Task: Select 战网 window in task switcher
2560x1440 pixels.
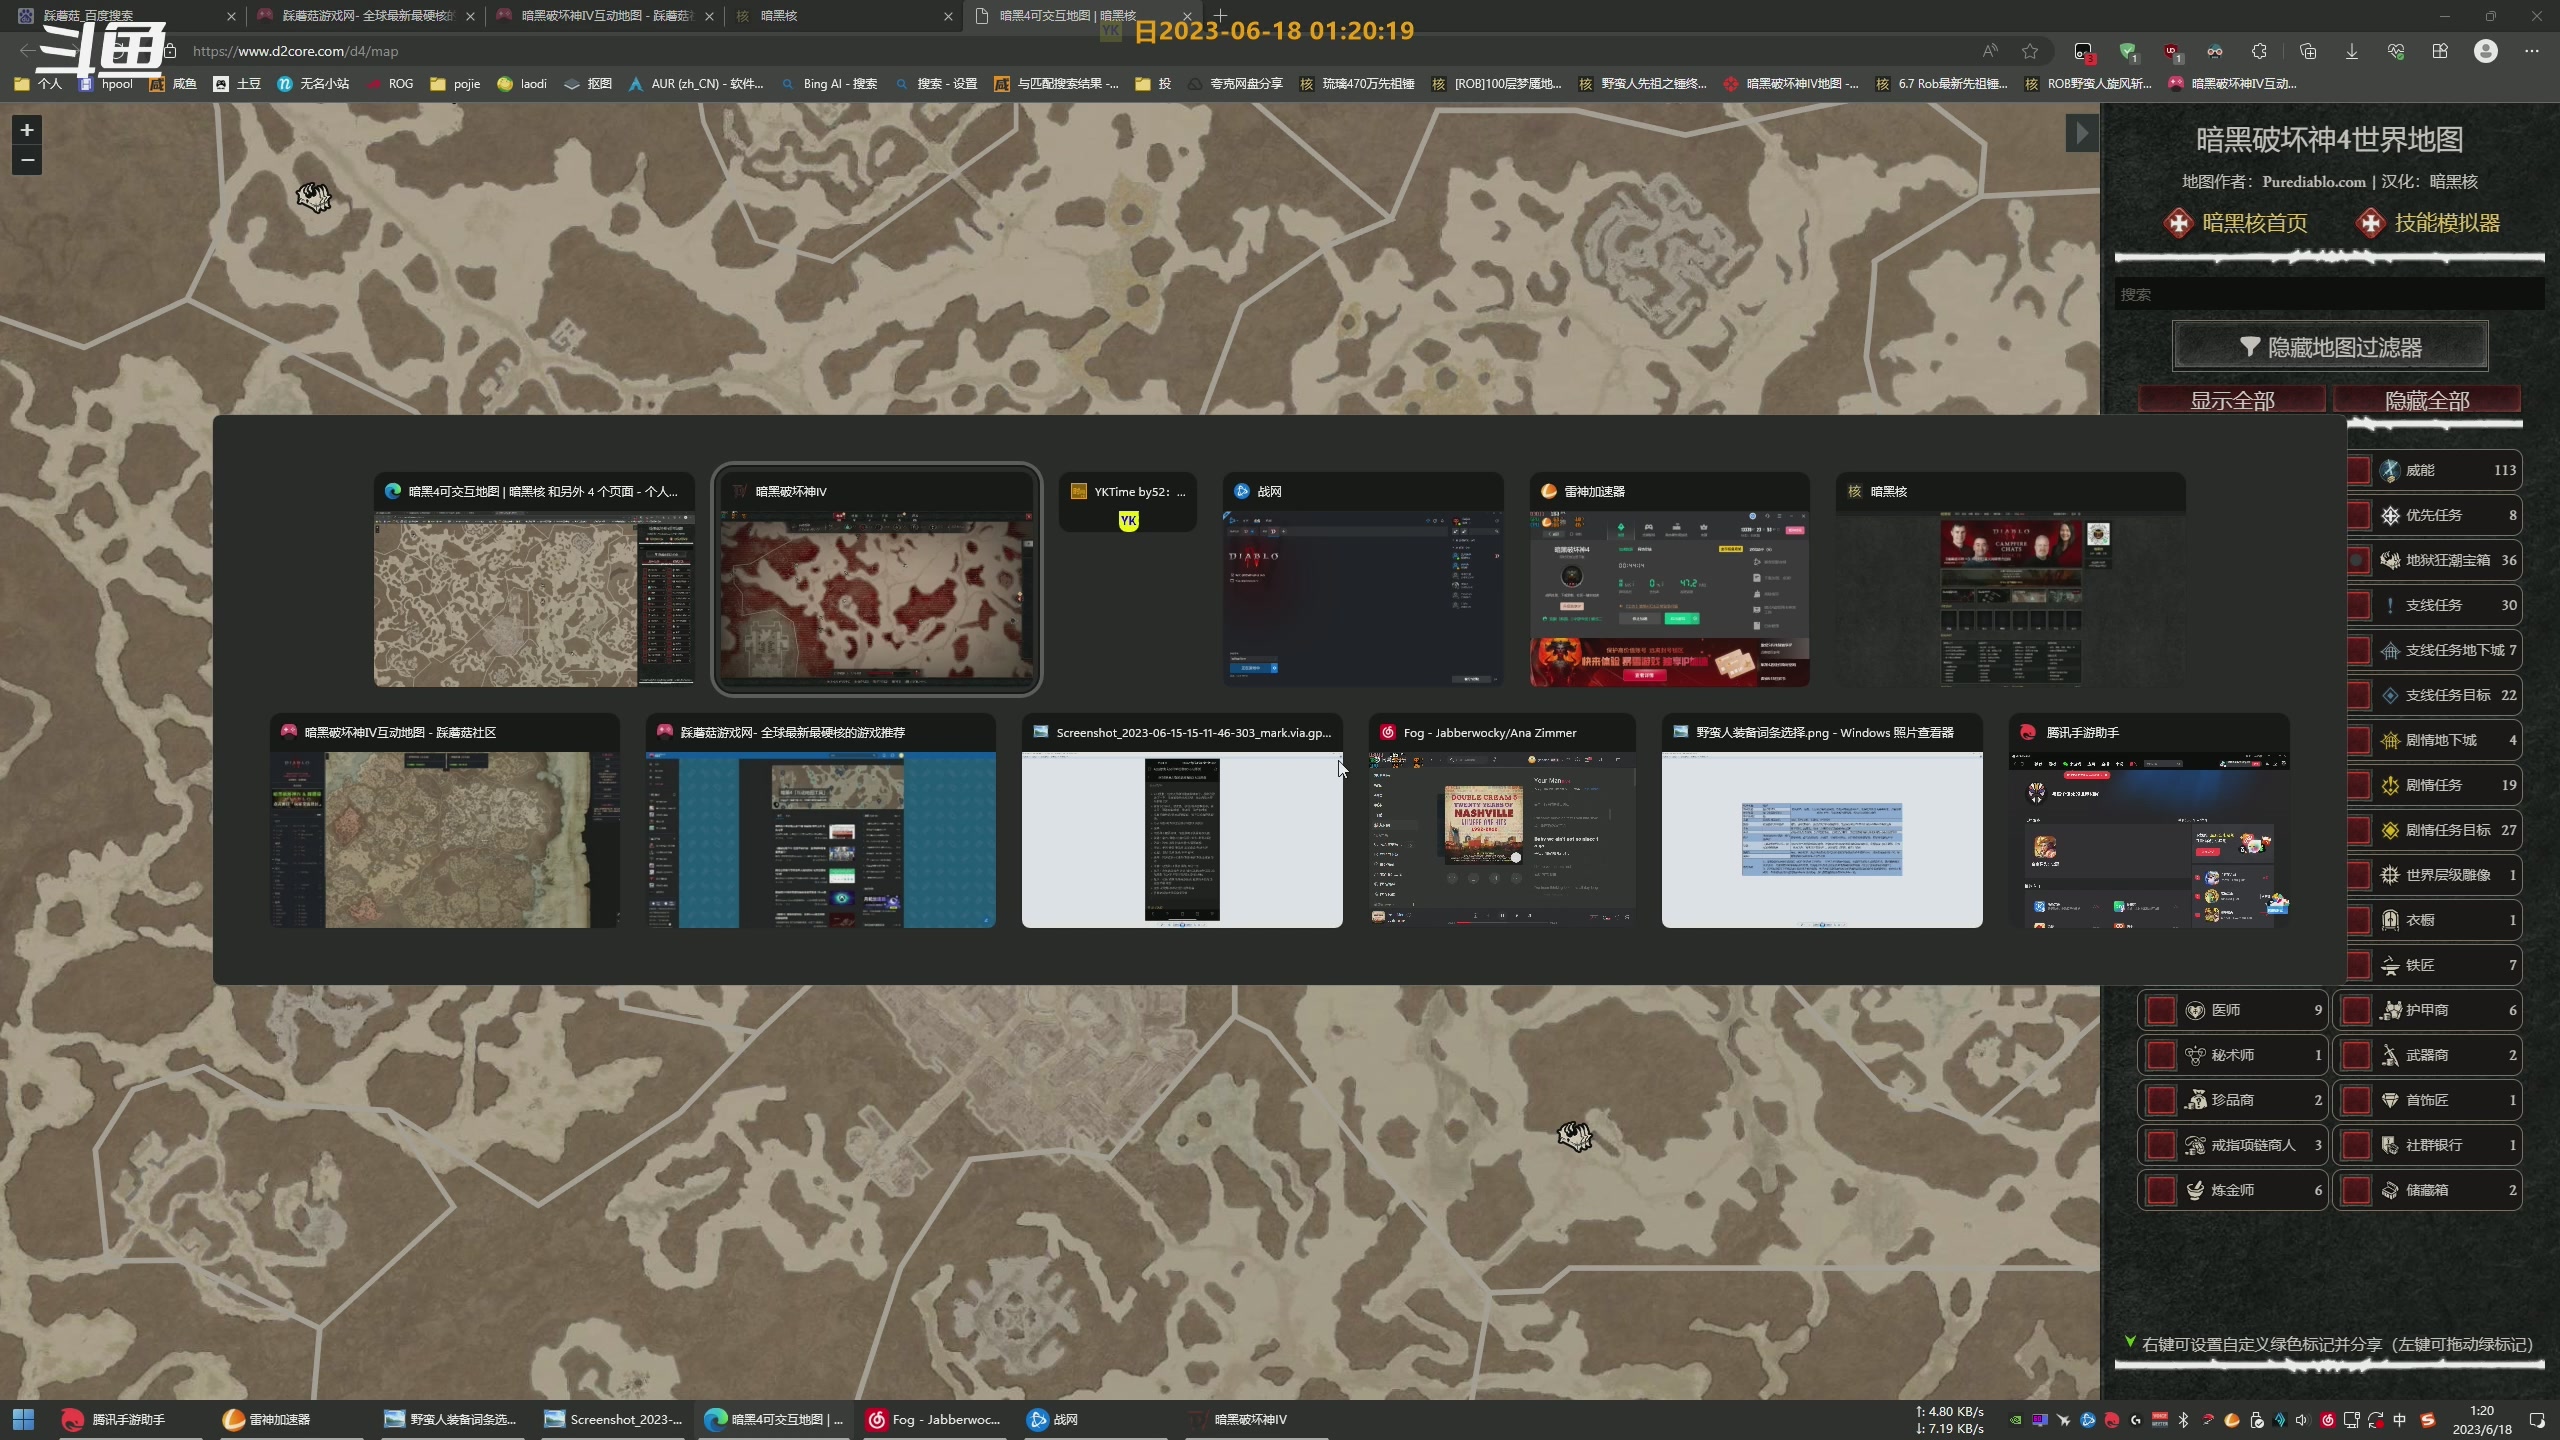Action: (1363, 579)
